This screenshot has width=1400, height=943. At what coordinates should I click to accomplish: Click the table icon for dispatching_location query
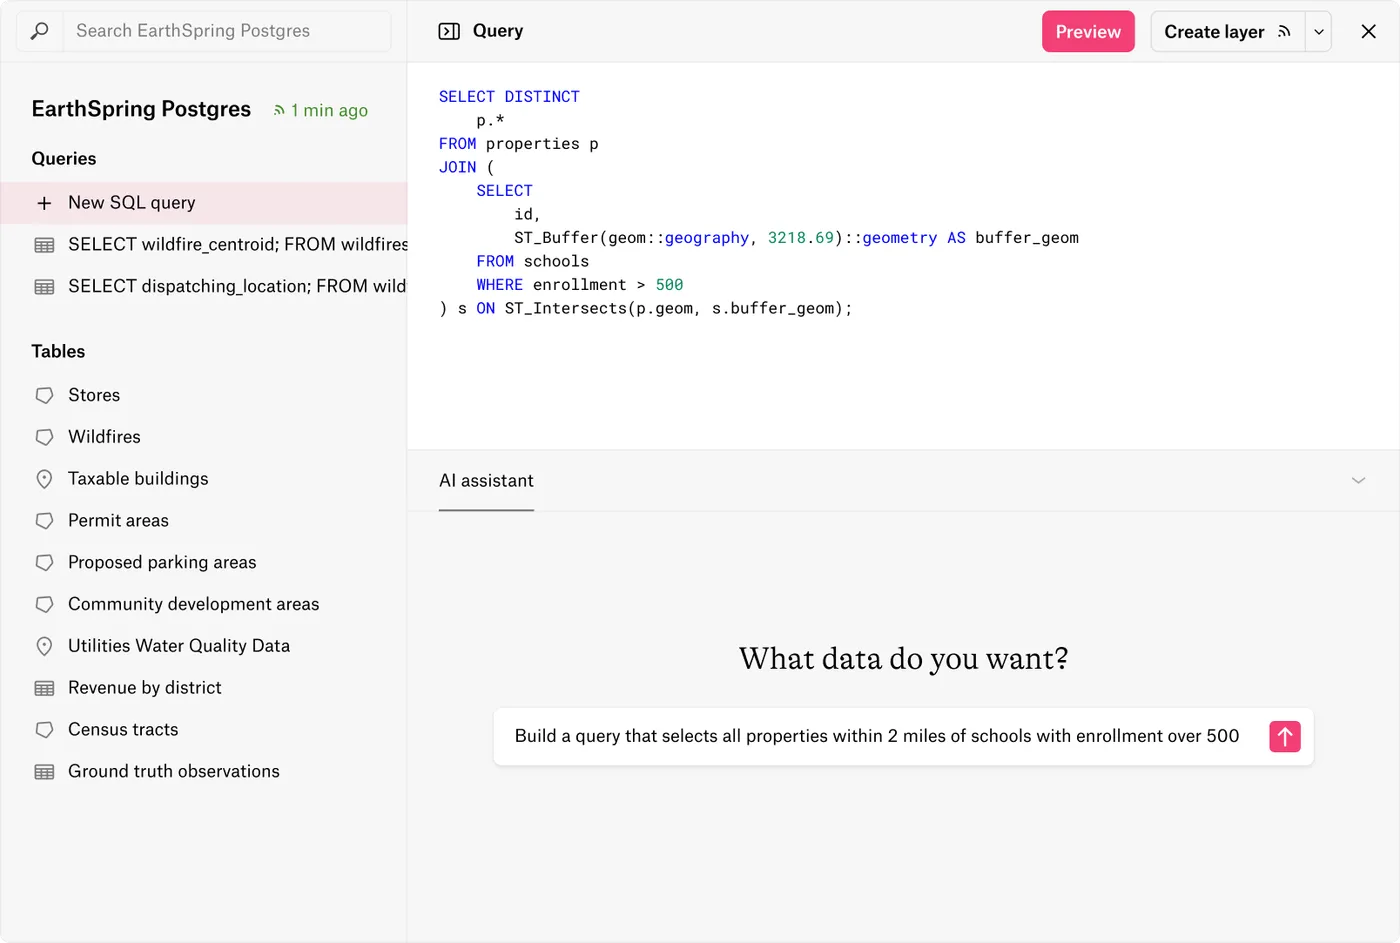click(x=44, y=287)
